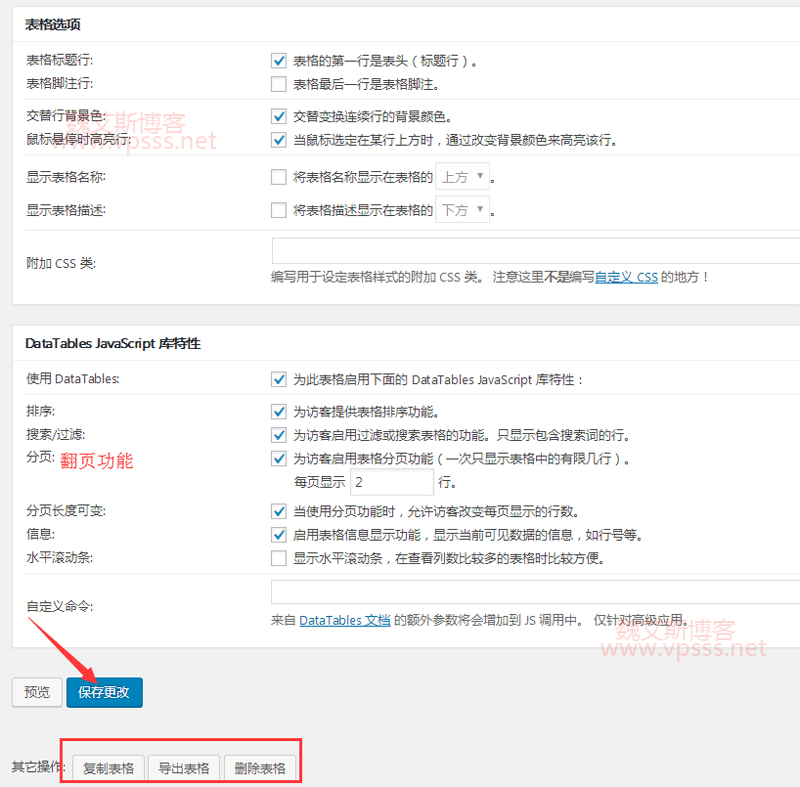Open the DataTables 文档 link

pos(344,620)
